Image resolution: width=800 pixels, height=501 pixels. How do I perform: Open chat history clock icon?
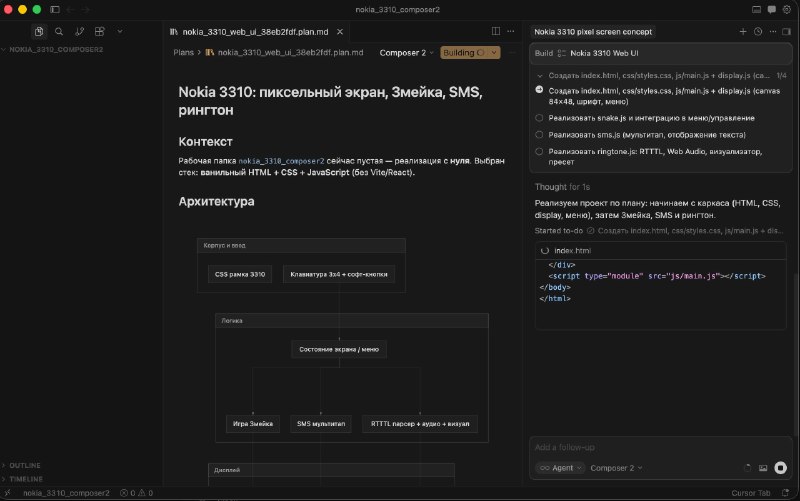(758, 32)
